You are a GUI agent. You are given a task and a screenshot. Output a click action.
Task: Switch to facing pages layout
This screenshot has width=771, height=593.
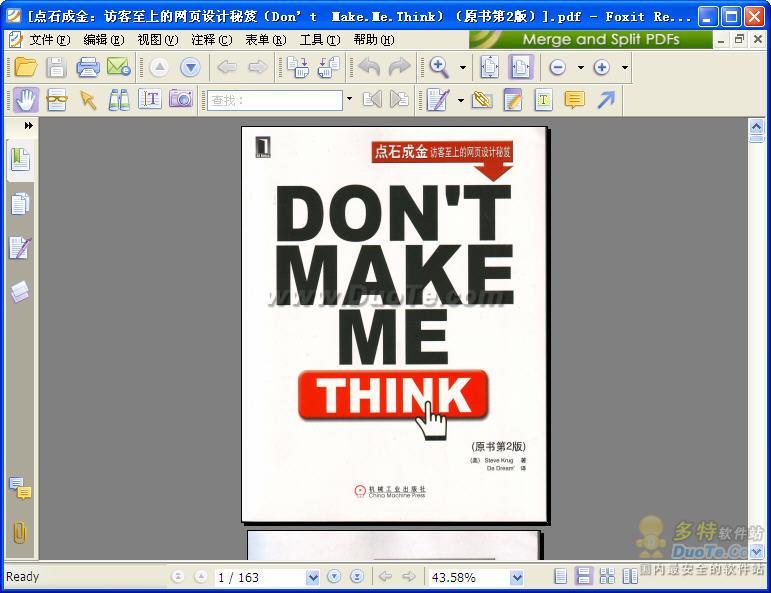[x=630, y=576]
